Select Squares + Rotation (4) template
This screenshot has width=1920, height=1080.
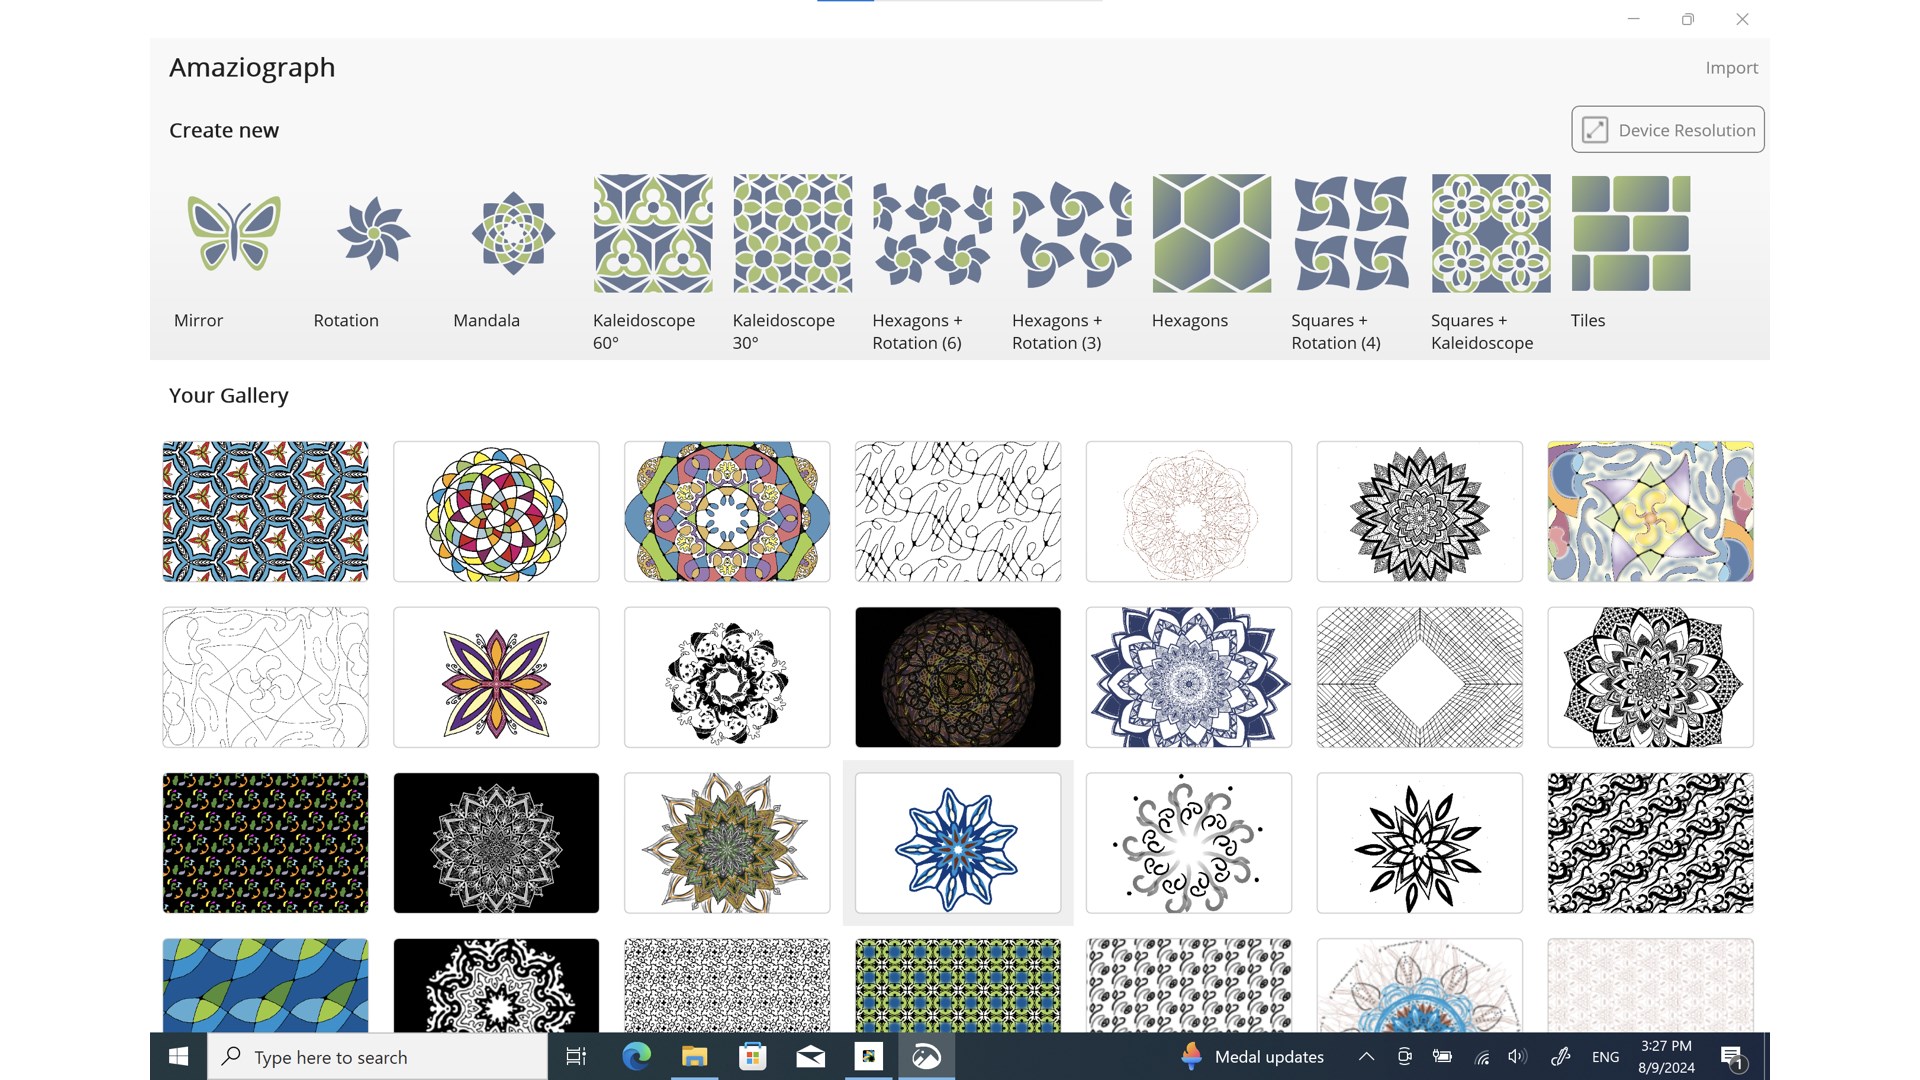(x=1351, y=233)
